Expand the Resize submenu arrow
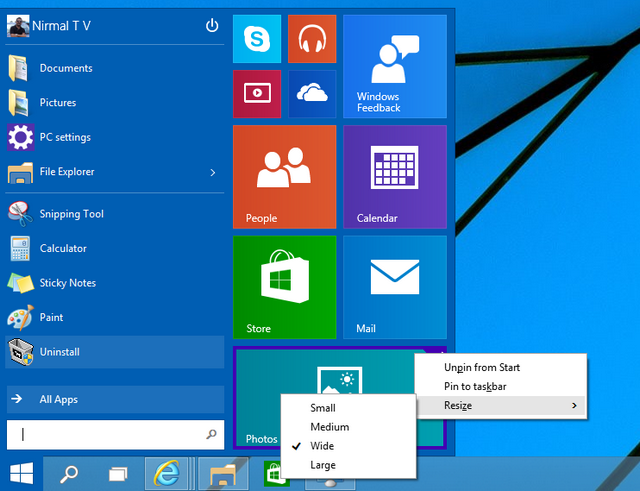 574,405
